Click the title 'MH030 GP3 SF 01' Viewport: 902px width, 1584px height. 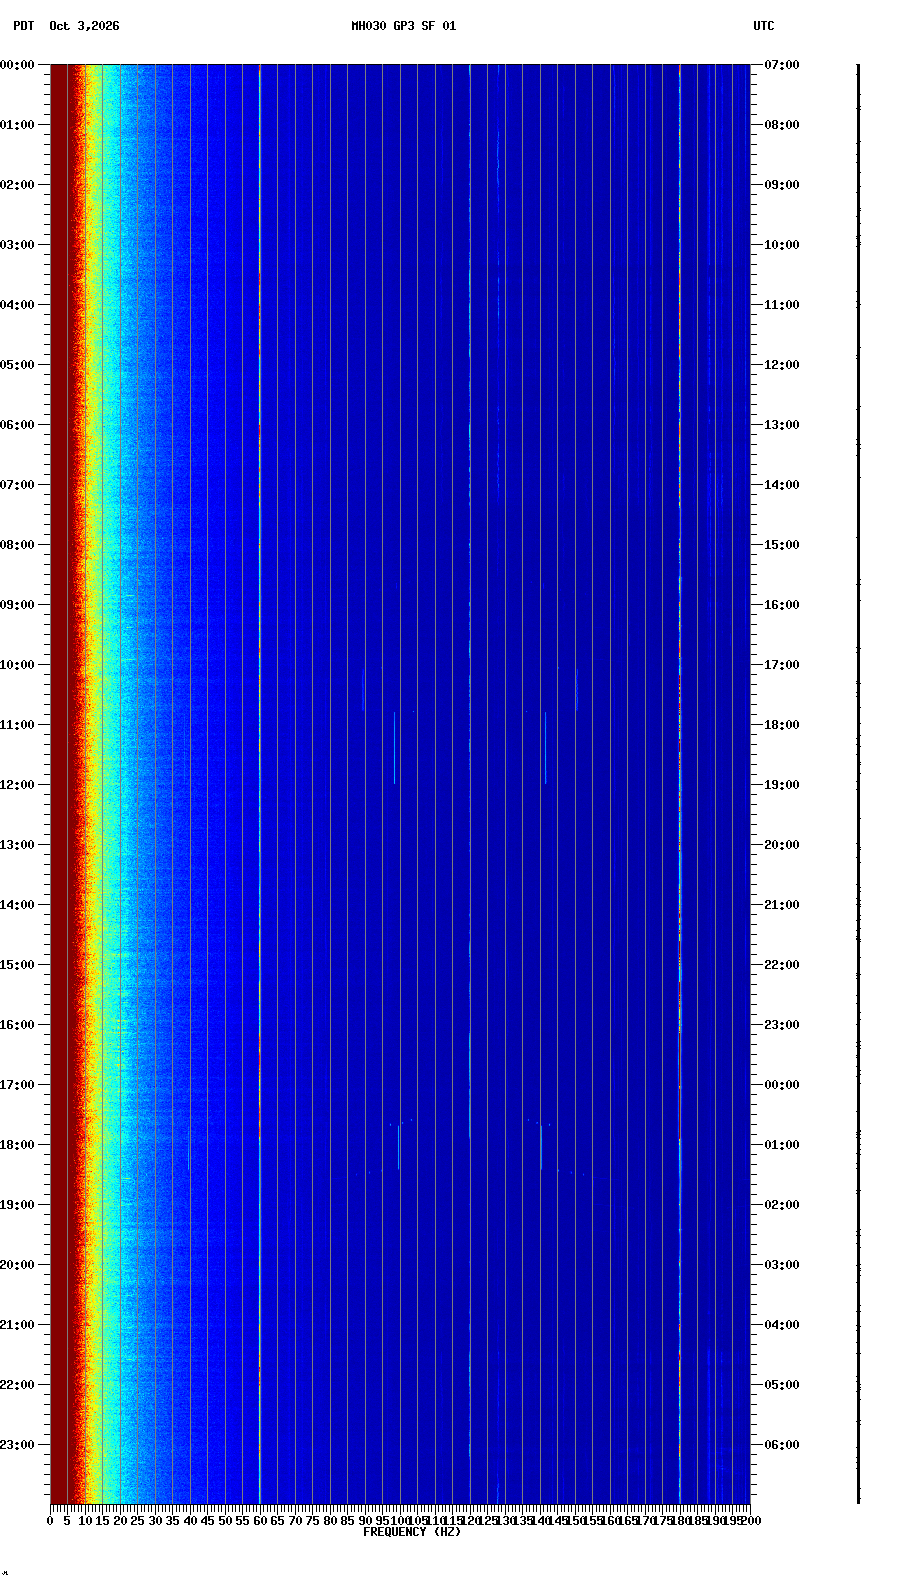(403, 26)
